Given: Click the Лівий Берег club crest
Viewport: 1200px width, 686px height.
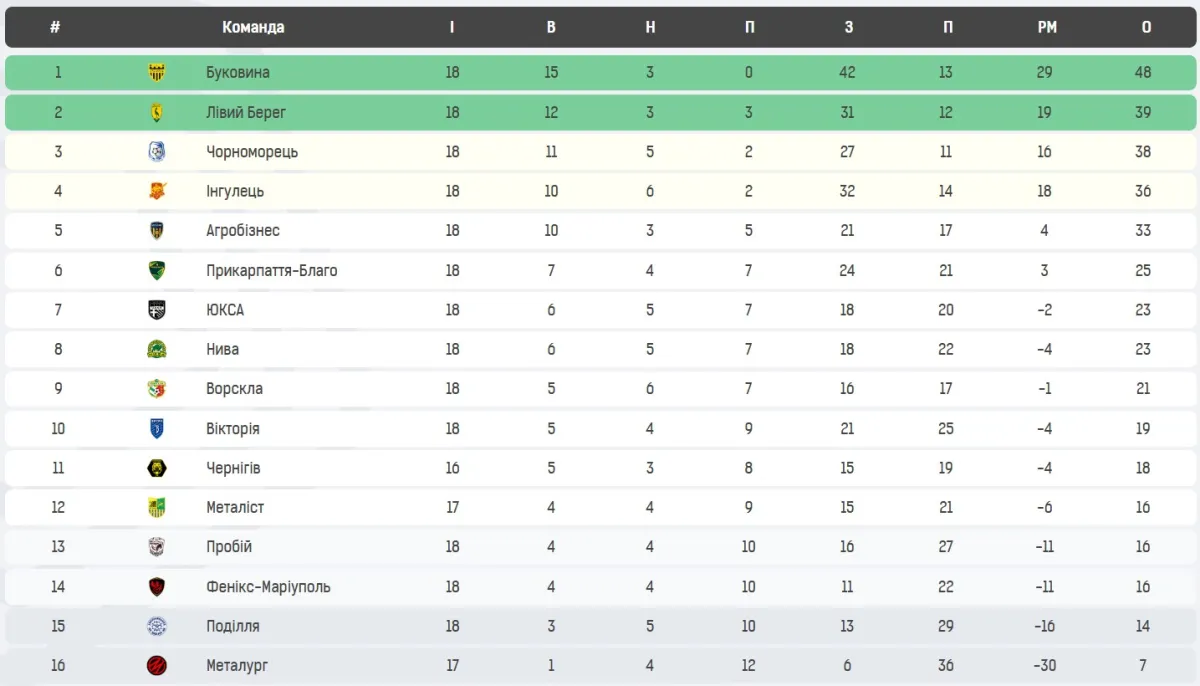Looking at the screenshot, I should [x=157, y=113].
